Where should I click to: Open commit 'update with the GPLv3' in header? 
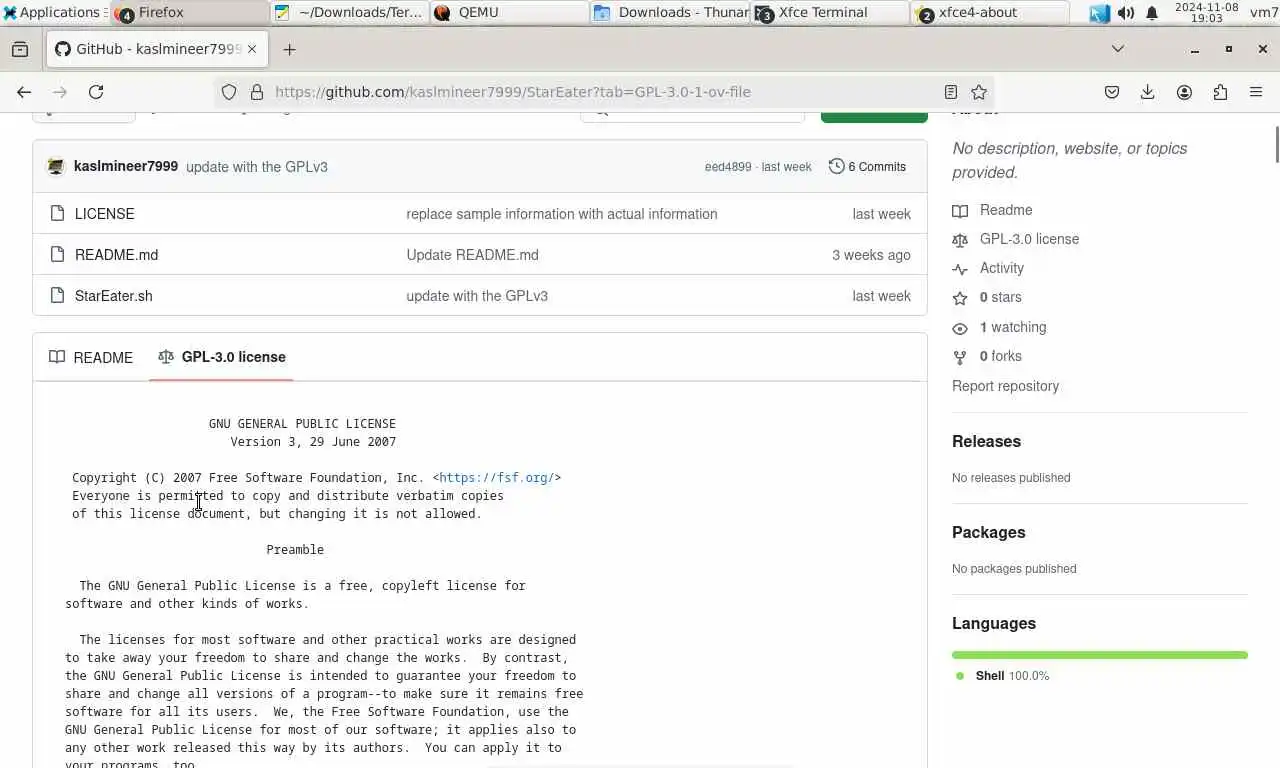257,167
